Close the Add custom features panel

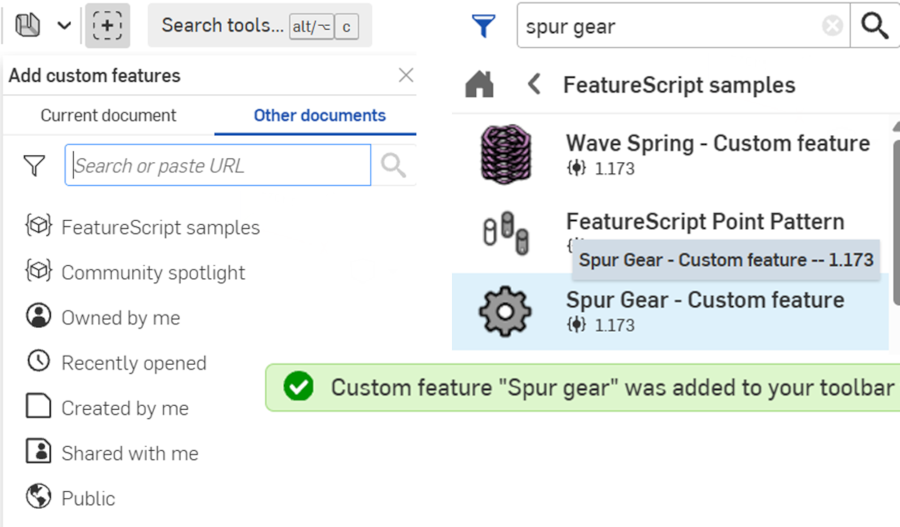pyautogui.click(x=405, y=75)
